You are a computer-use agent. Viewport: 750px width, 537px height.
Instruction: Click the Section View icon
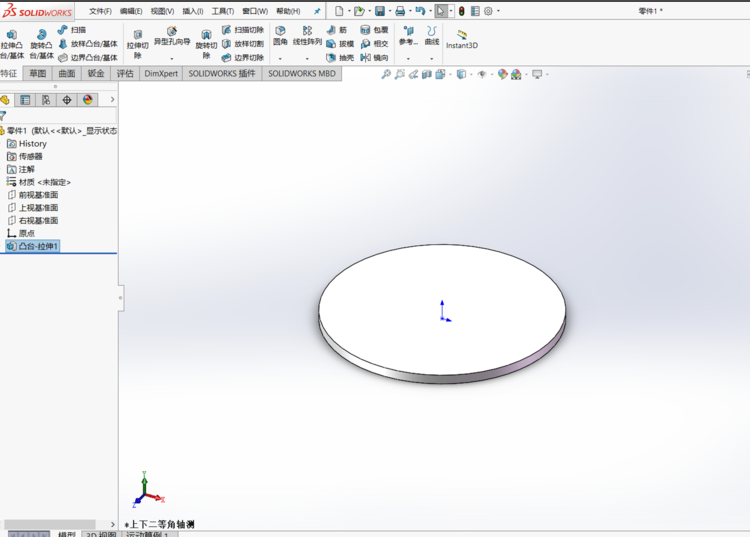[x=427, y=74]
